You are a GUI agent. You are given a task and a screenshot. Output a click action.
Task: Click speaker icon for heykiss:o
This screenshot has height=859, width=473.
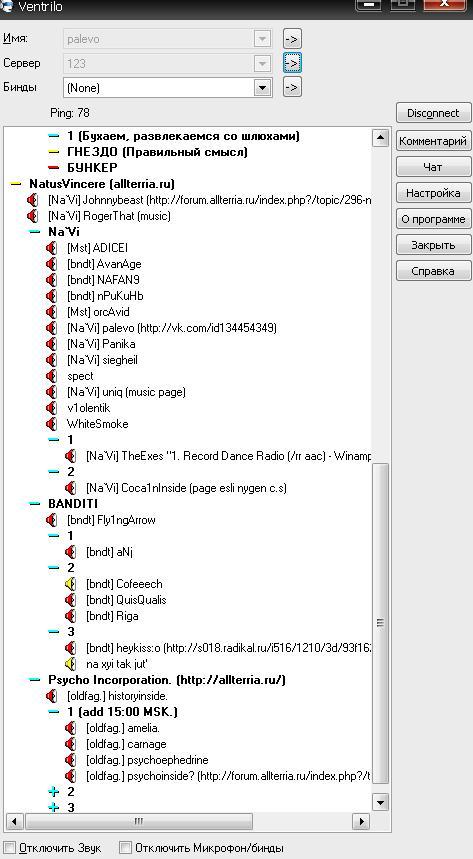click(x=70, y=648)
